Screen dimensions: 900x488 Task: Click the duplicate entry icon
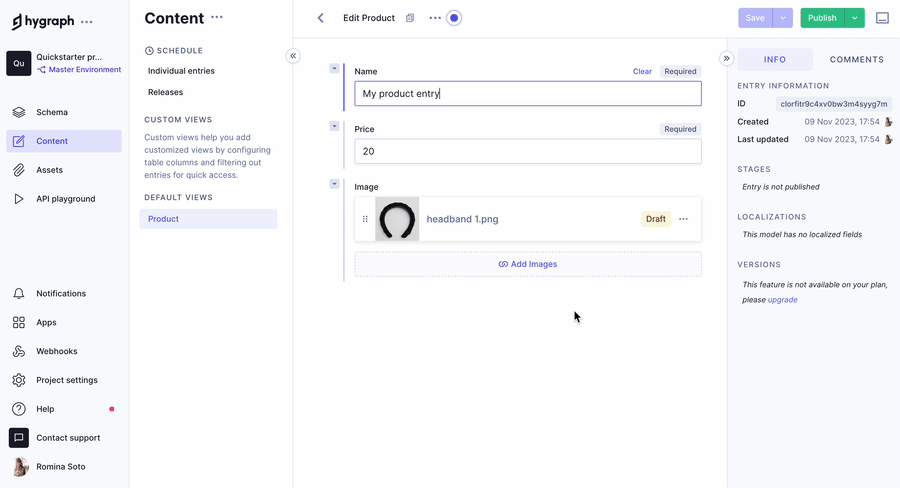point(410,18)
